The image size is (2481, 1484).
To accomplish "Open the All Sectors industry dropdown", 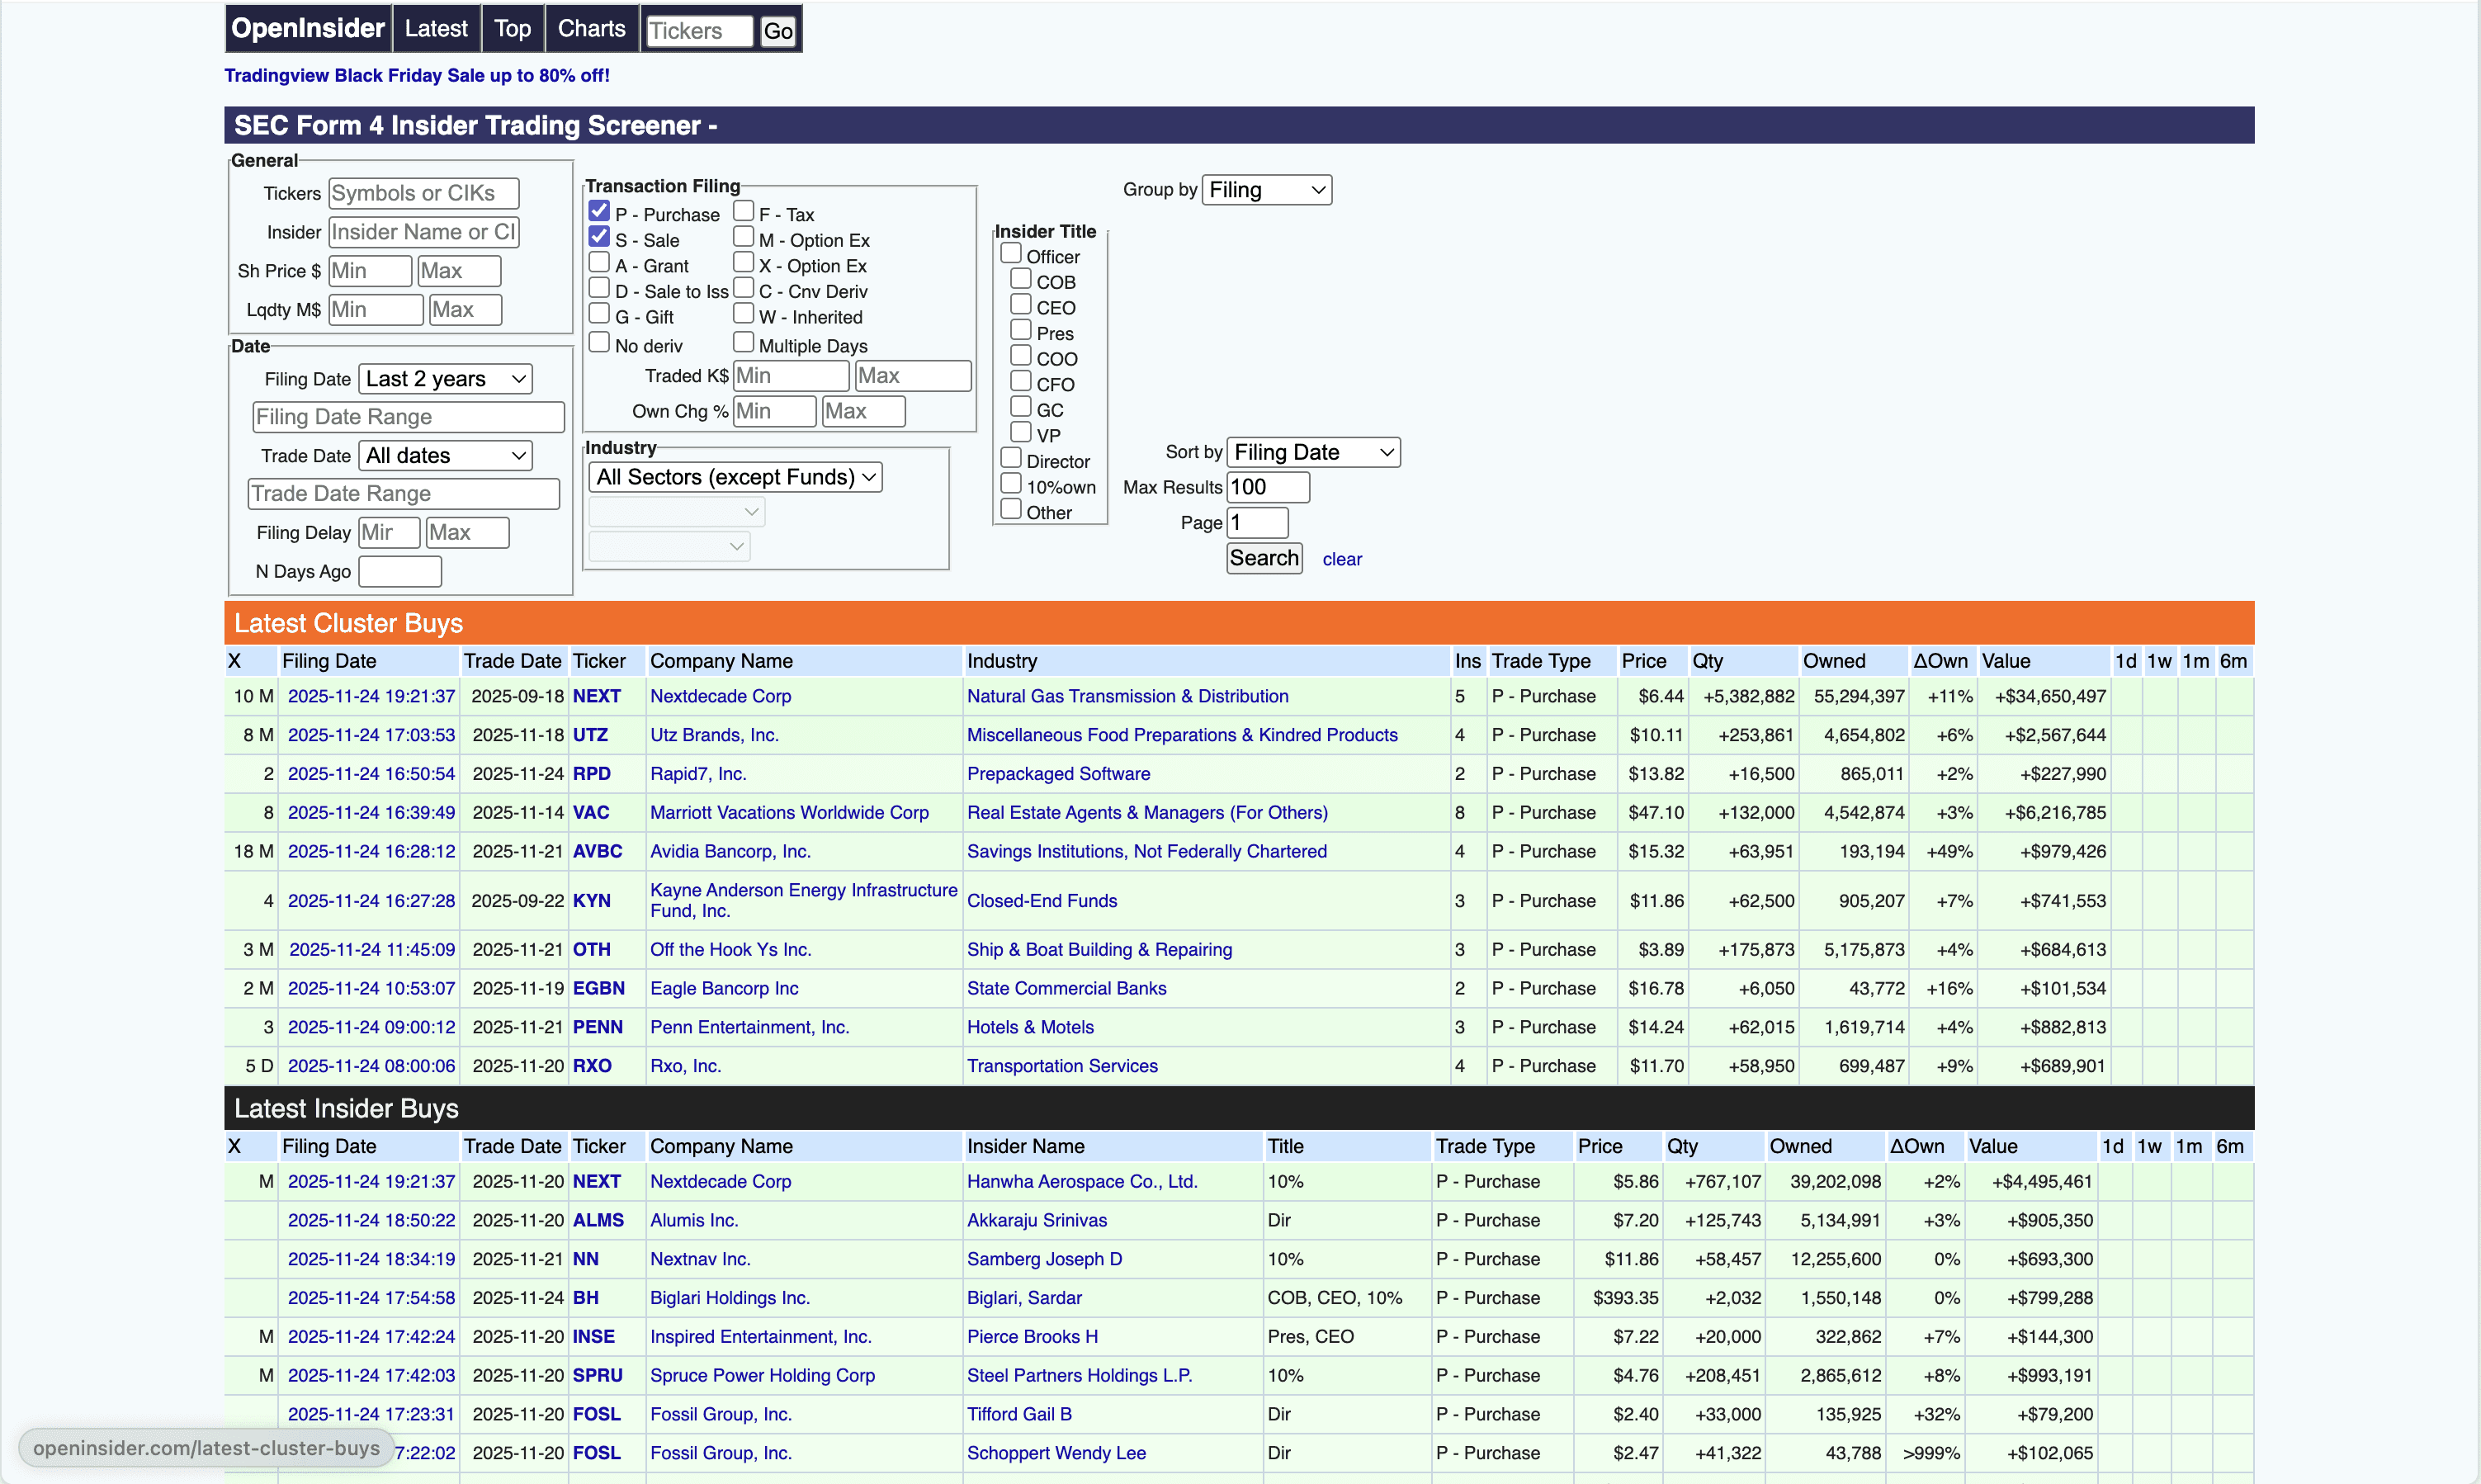I will [x=736, y=477].
